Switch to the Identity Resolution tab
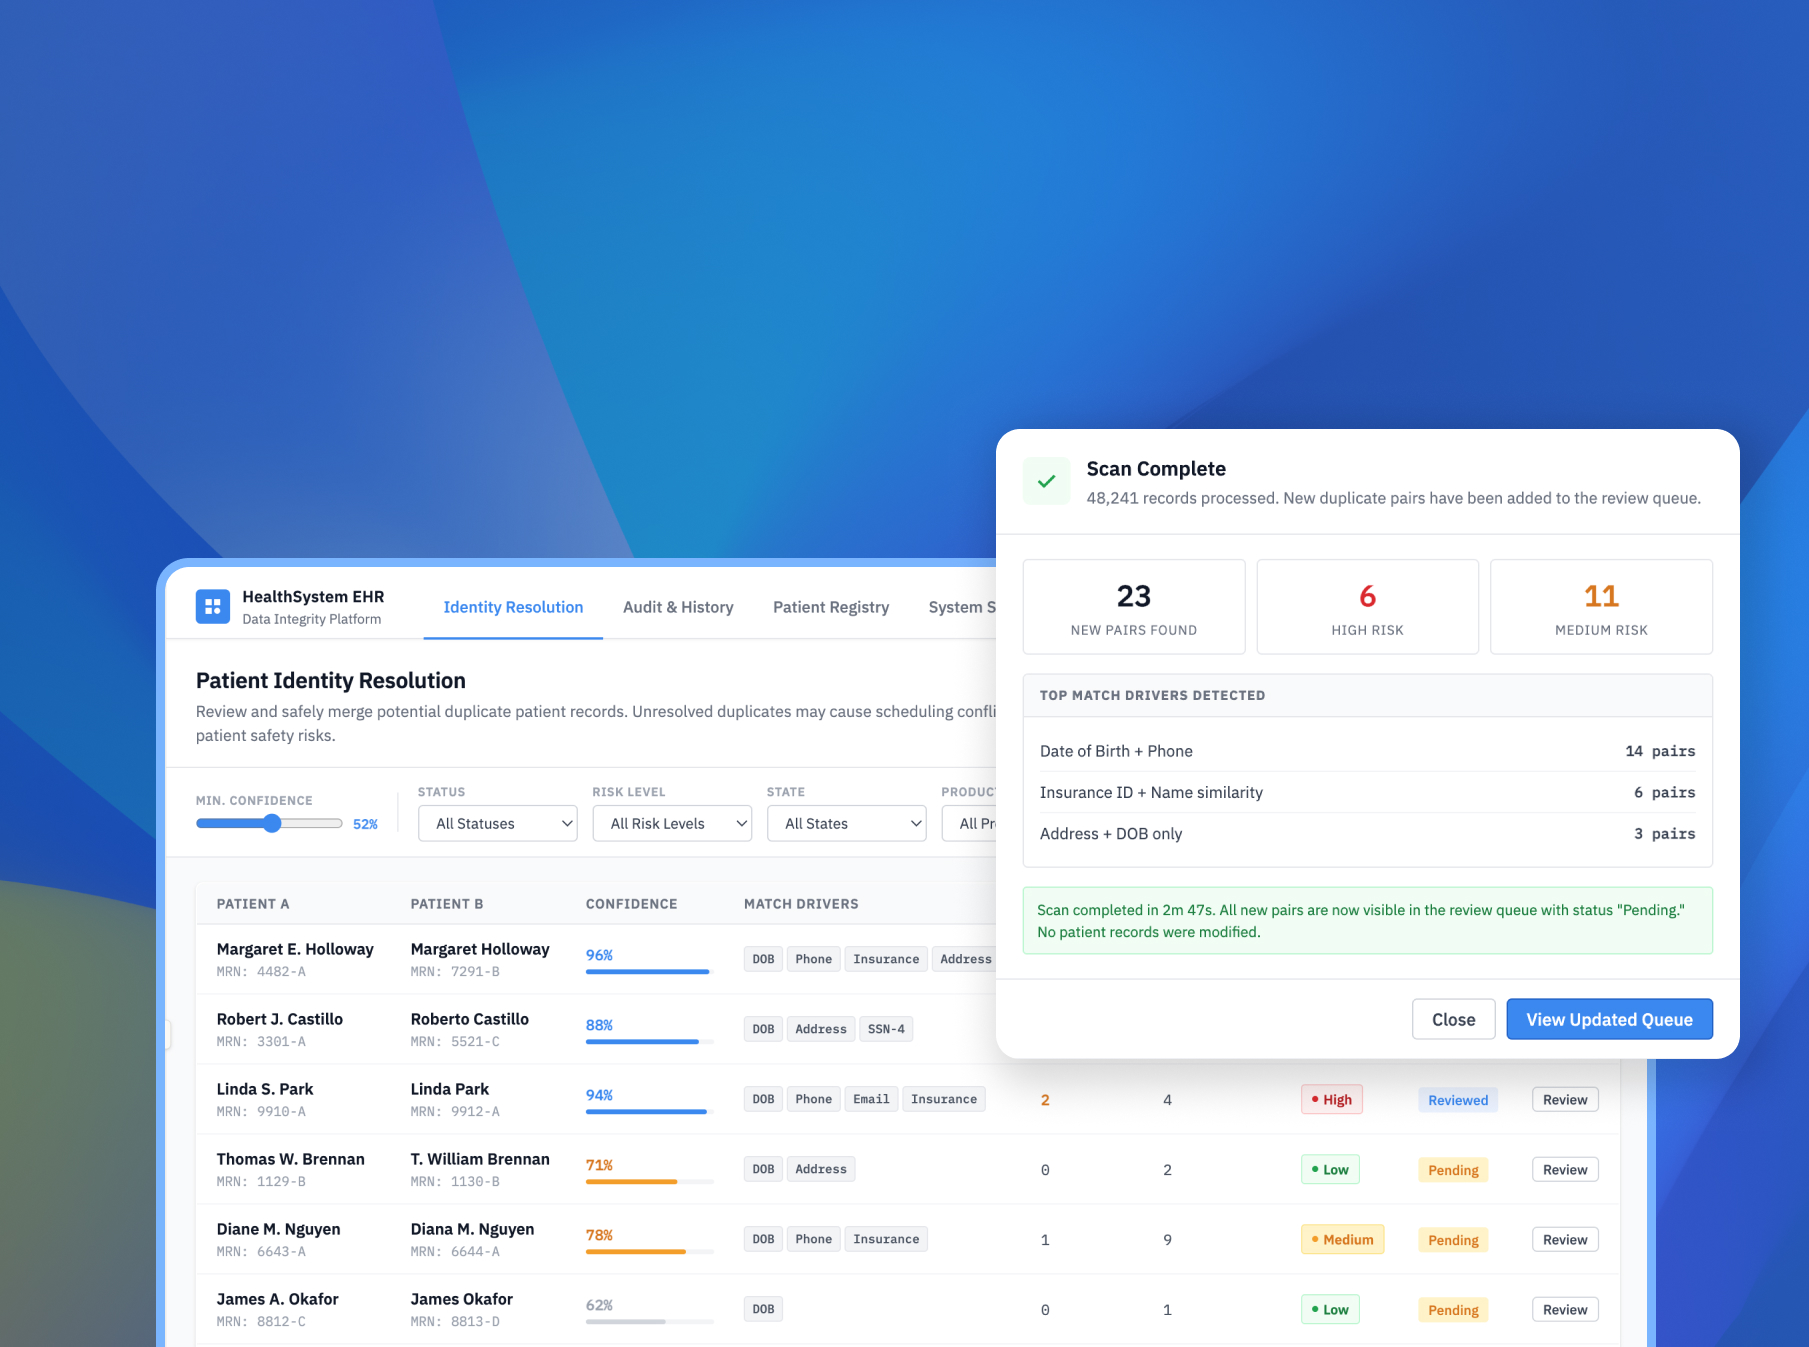 point(513,607)
